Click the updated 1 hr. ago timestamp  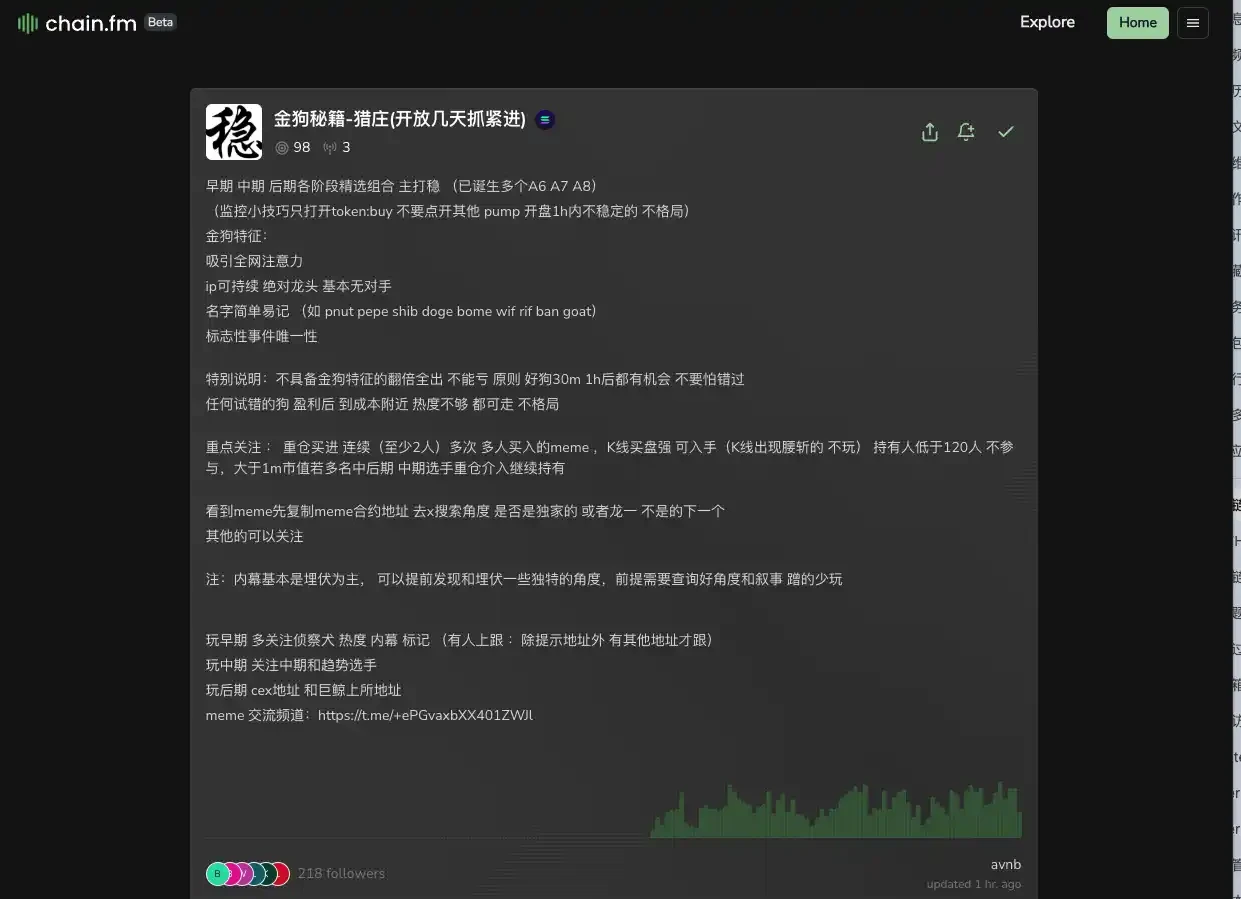coord(971,884)
